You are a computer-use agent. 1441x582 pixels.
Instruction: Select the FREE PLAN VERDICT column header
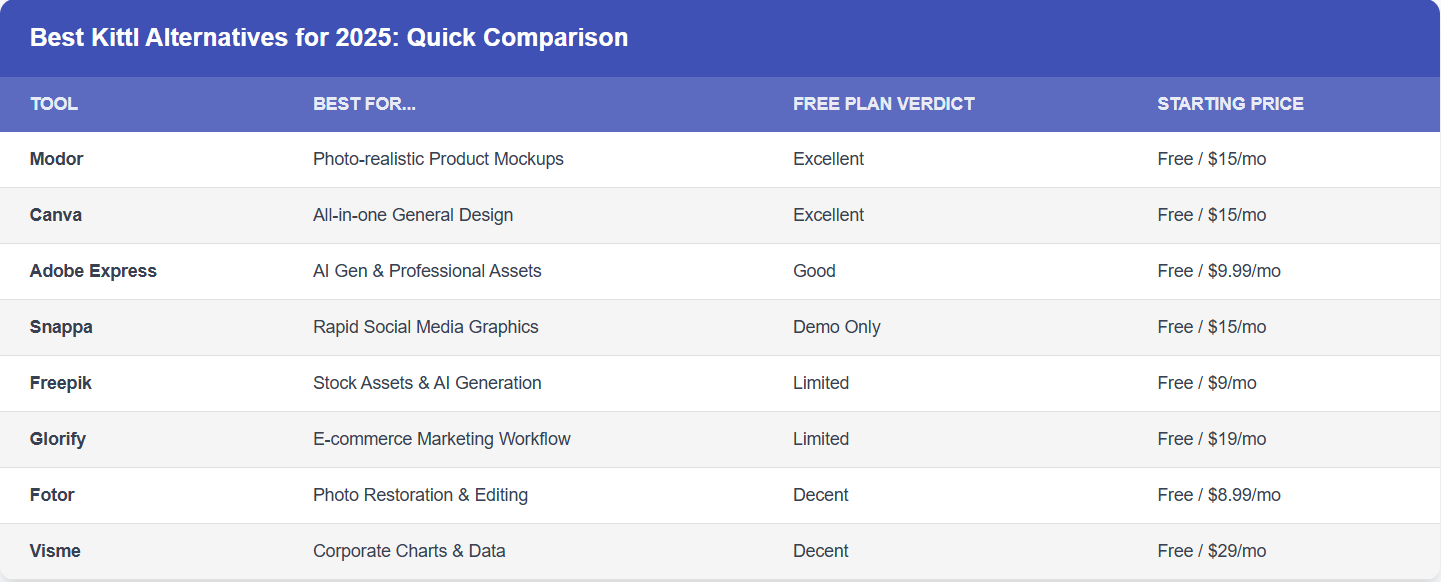883,104
